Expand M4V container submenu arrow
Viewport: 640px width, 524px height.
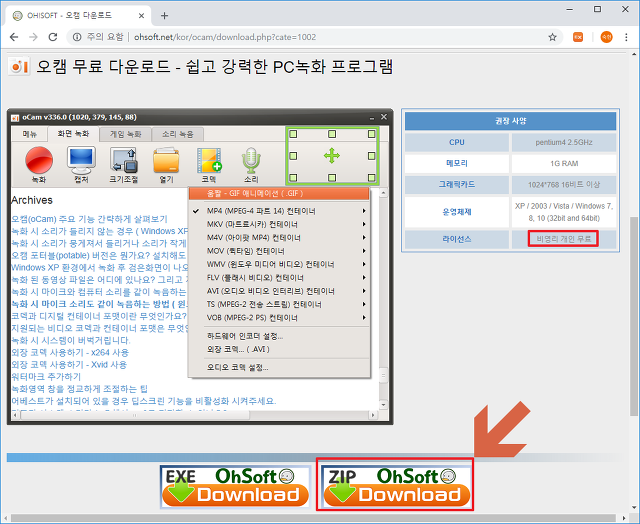coord(364,238)
